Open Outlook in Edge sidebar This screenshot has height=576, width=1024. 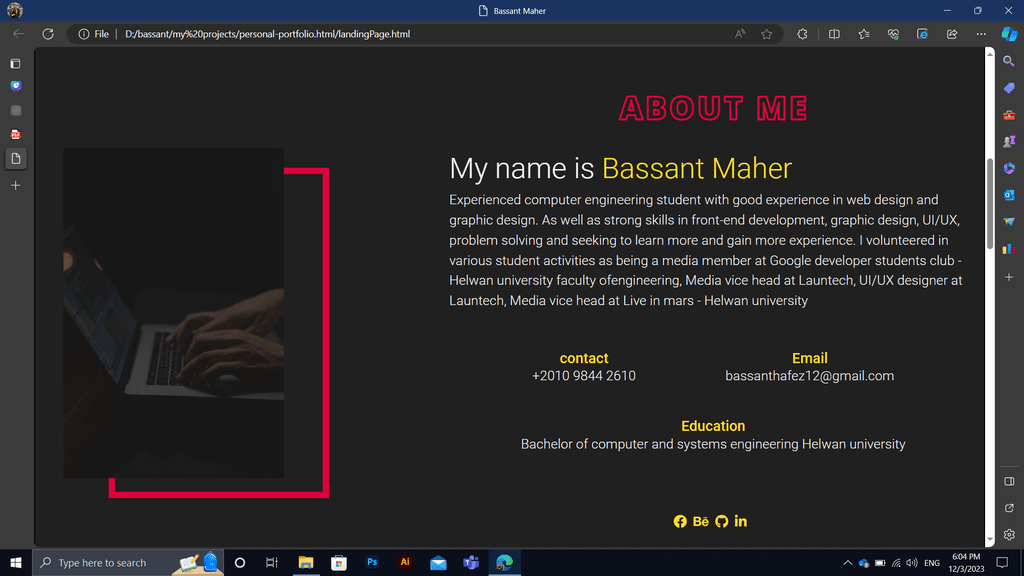[1009, 195]
